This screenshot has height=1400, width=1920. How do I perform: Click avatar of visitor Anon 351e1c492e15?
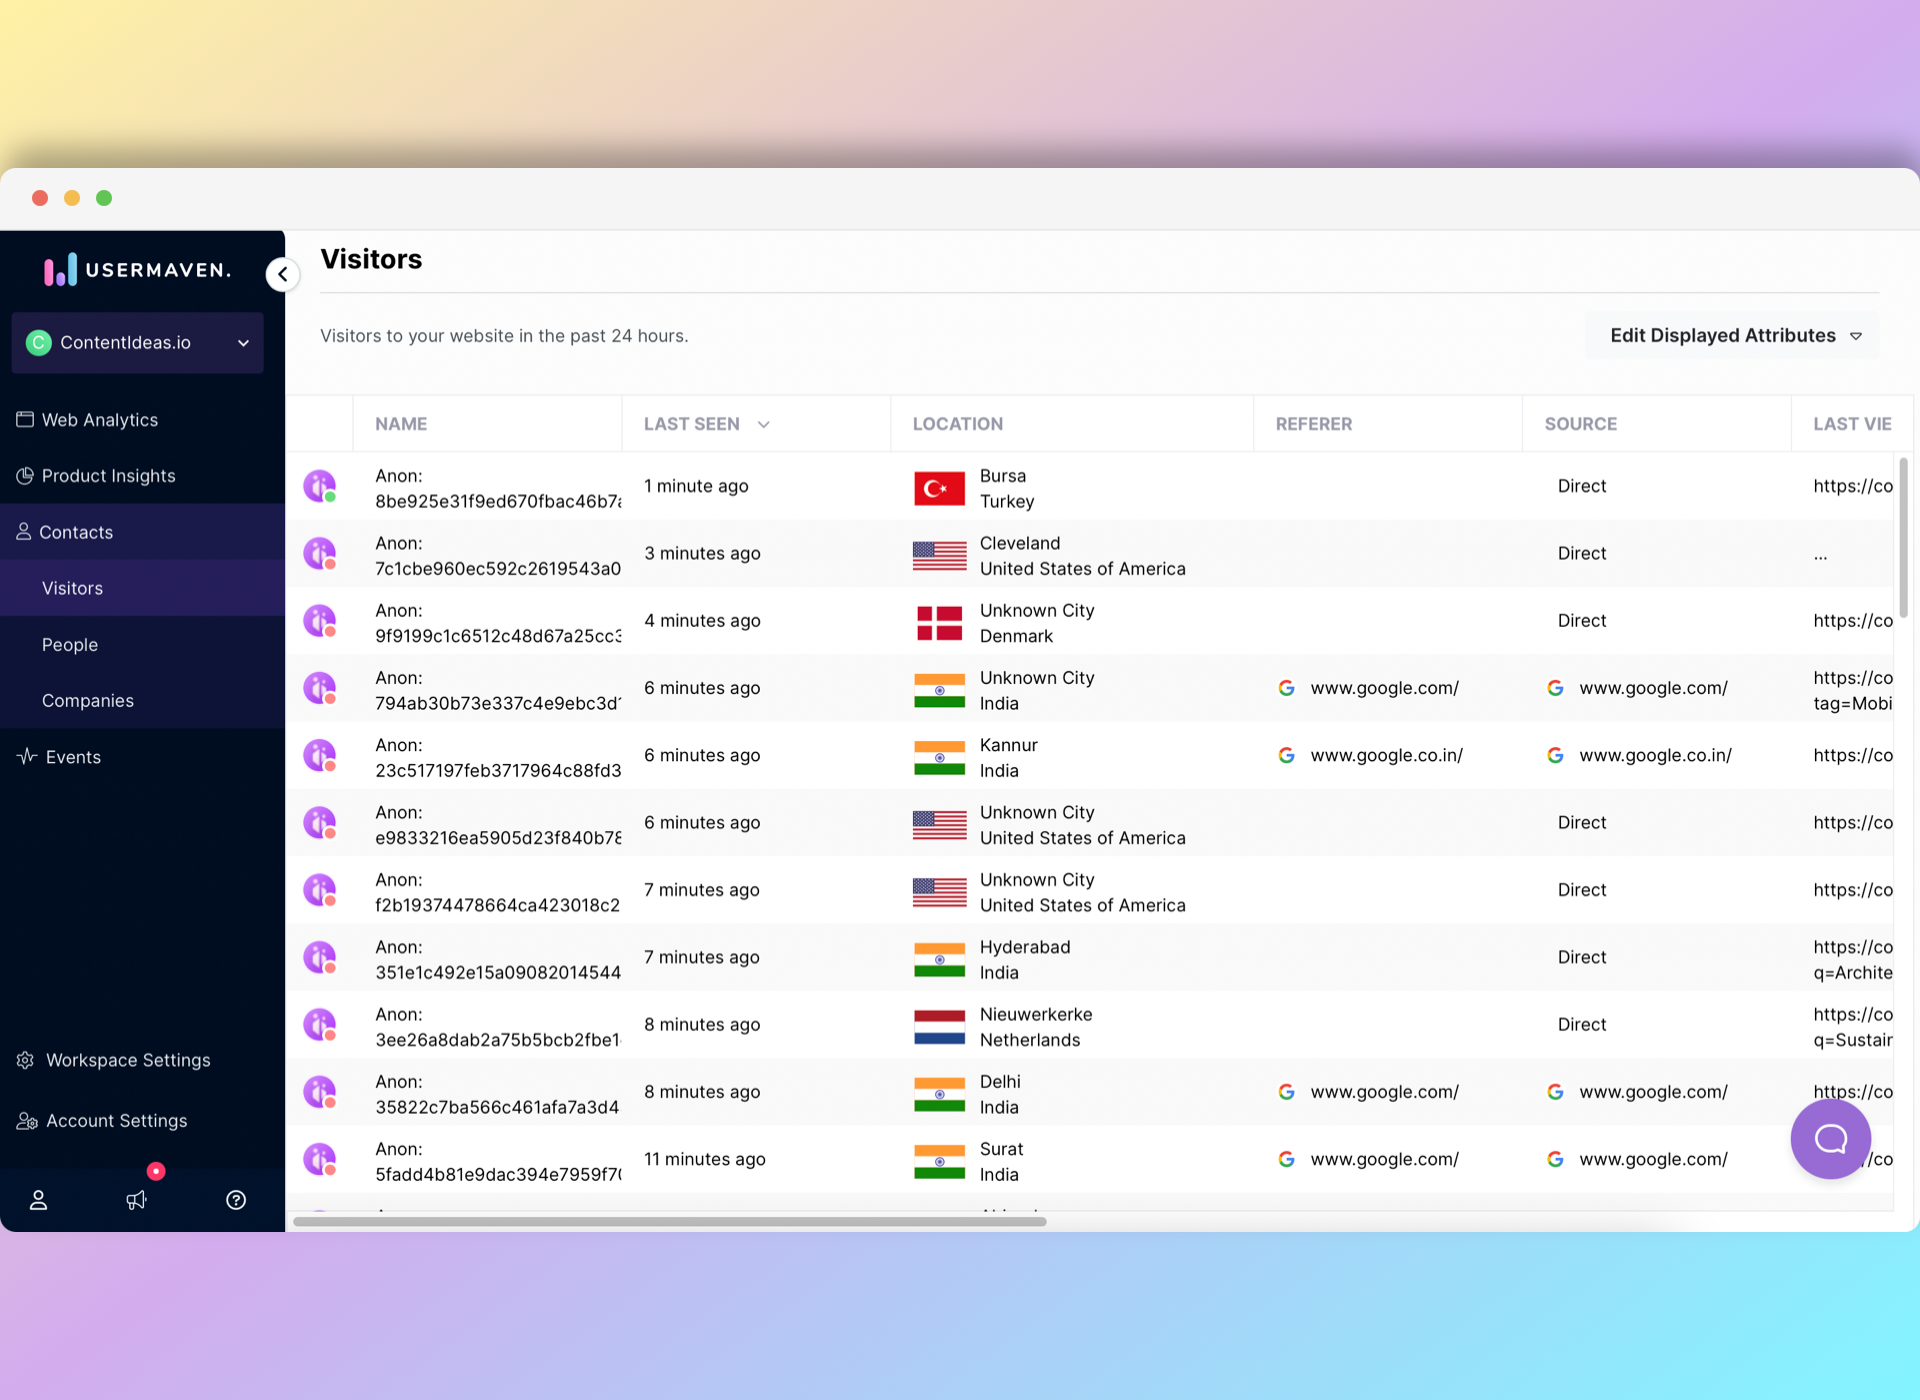coord(320,957)
